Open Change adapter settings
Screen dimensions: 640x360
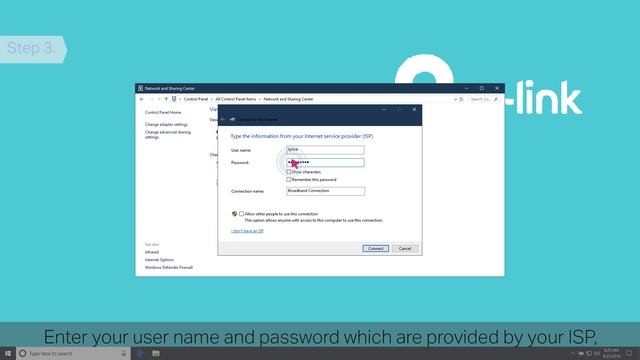tap(166, 124)
